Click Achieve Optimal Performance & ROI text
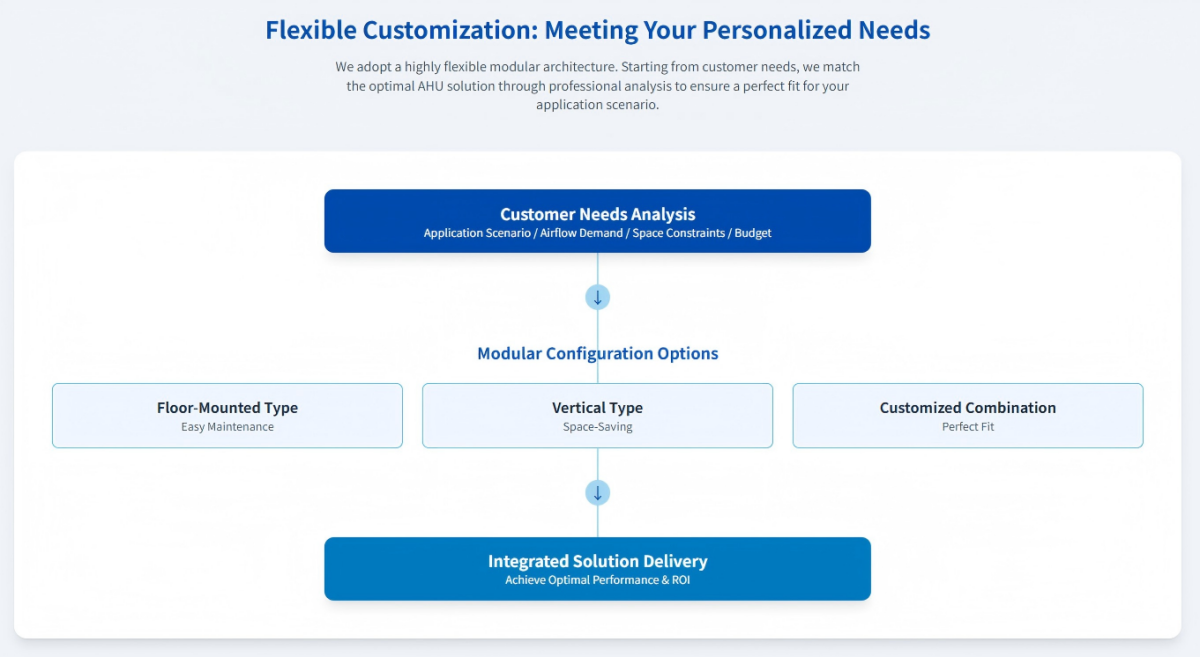Image resolution: width=1200 pixels, height=657 pixels. (597, 580)
